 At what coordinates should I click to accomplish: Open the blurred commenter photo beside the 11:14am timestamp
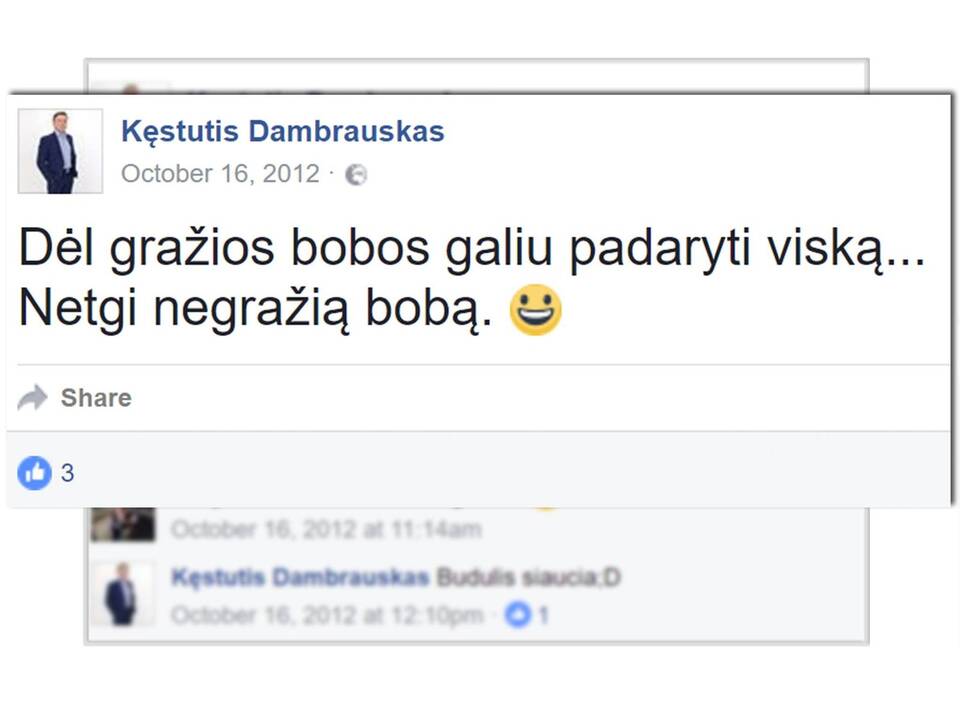coord(122,525)
